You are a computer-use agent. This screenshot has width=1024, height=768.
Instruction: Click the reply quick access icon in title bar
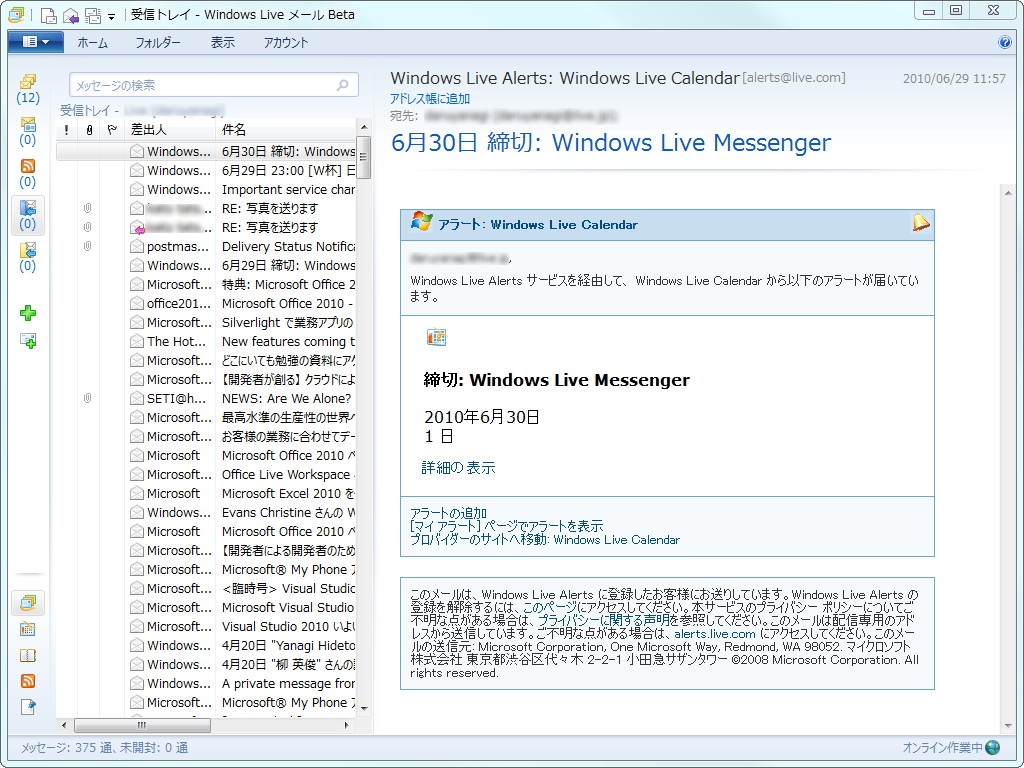coord(71,15)
